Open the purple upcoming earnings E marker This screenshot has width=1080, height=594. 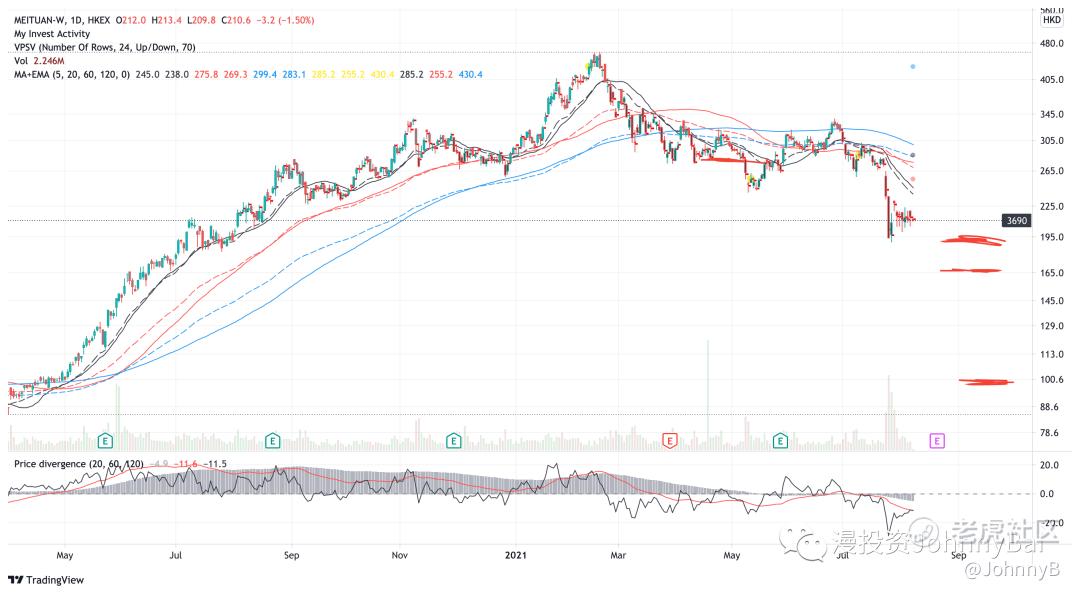(937, 440)
